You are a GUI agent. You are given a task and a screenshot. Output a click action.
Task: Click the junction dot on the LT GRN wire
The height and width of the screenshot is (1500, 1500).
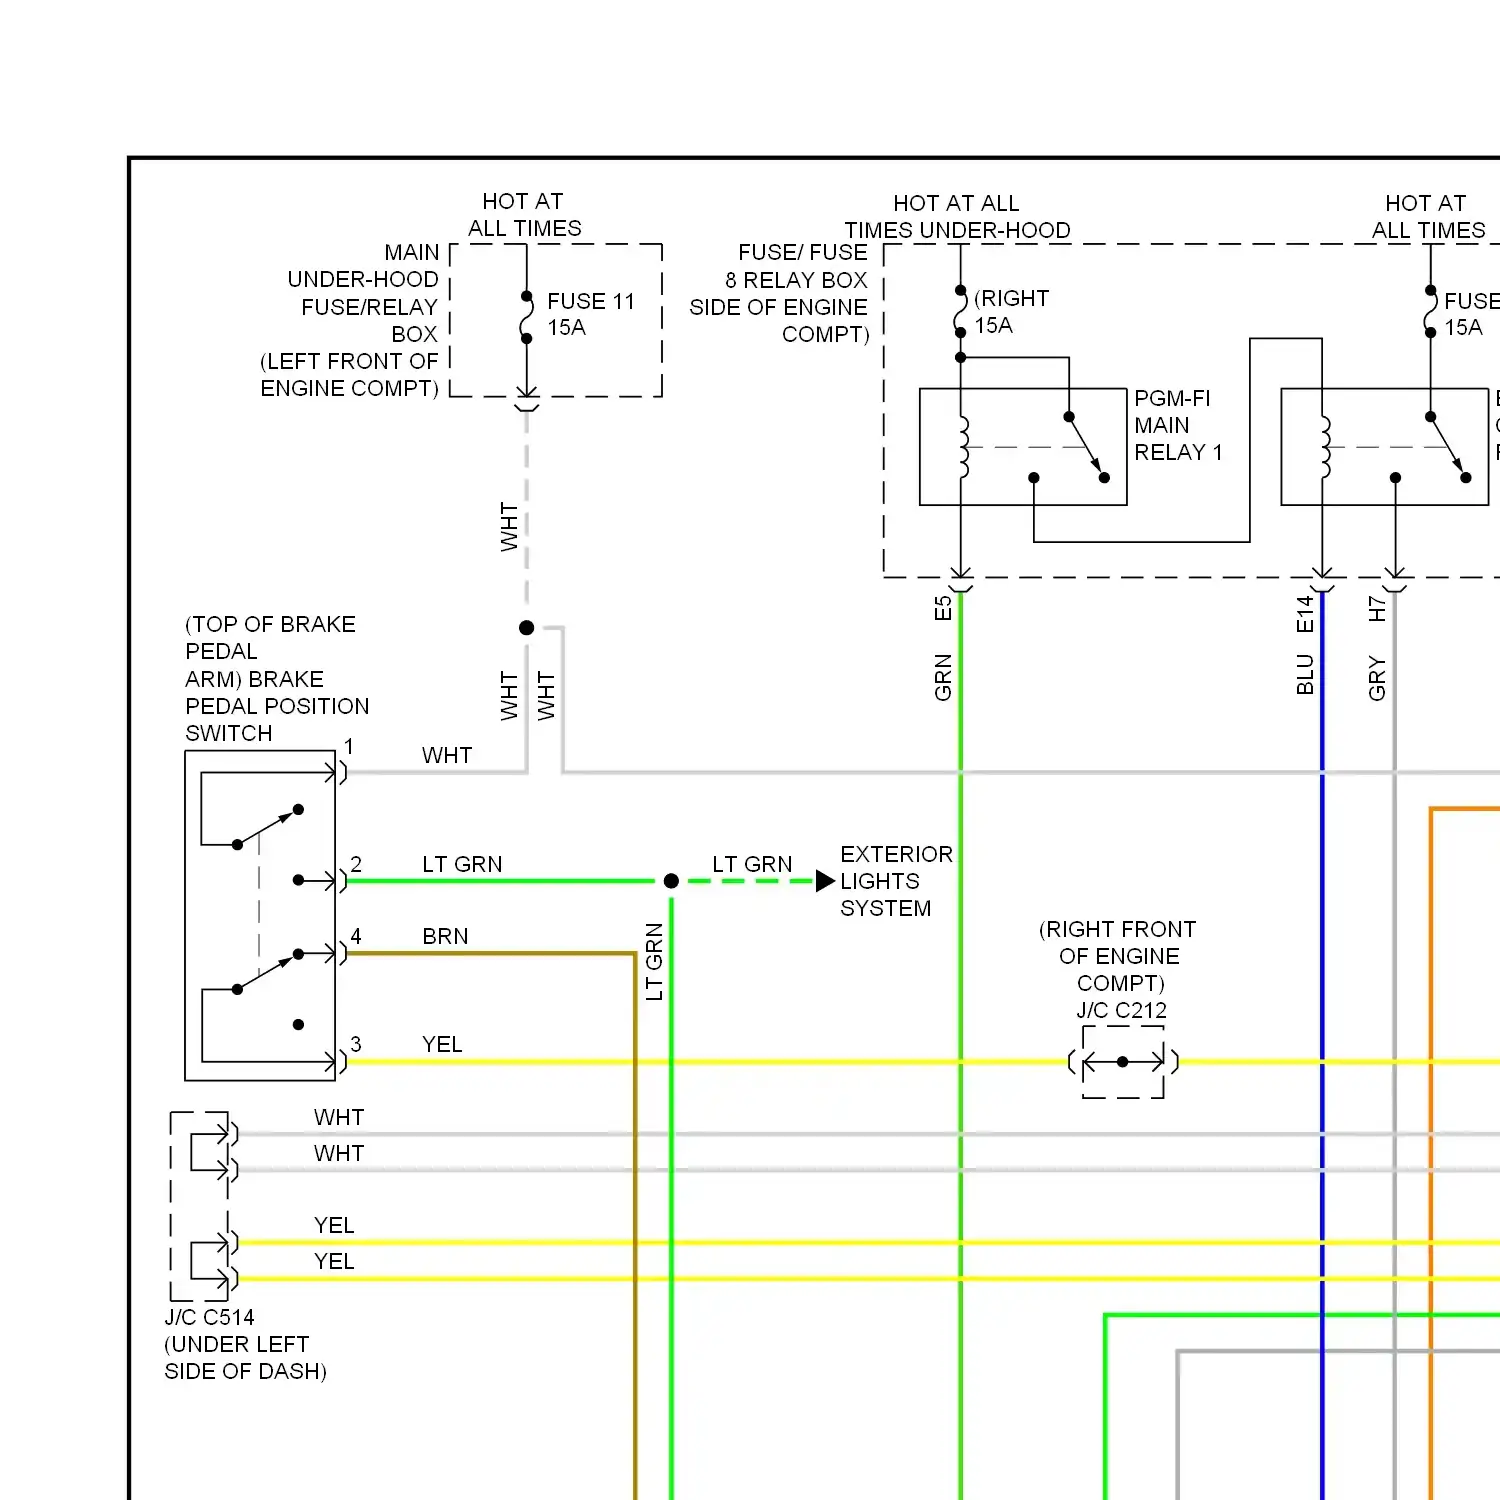pos(671,881)
